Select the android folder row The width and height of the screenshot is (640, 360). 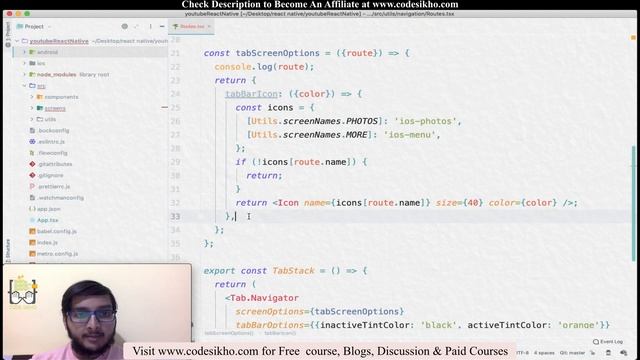point(90,52)
